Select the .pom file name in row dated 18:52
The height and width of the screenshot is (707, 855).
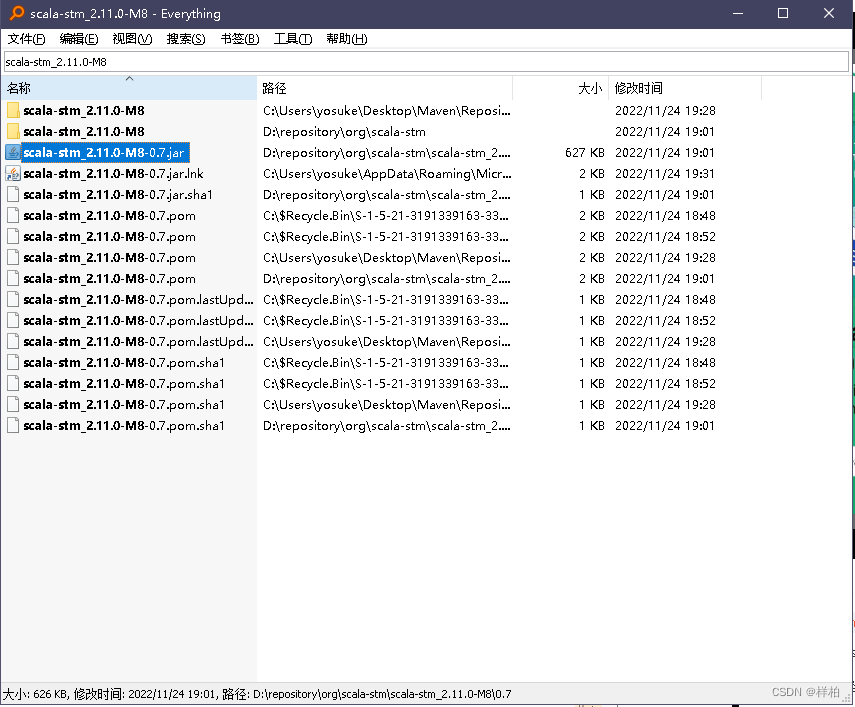pyautogui.click(x=109, y=237)
